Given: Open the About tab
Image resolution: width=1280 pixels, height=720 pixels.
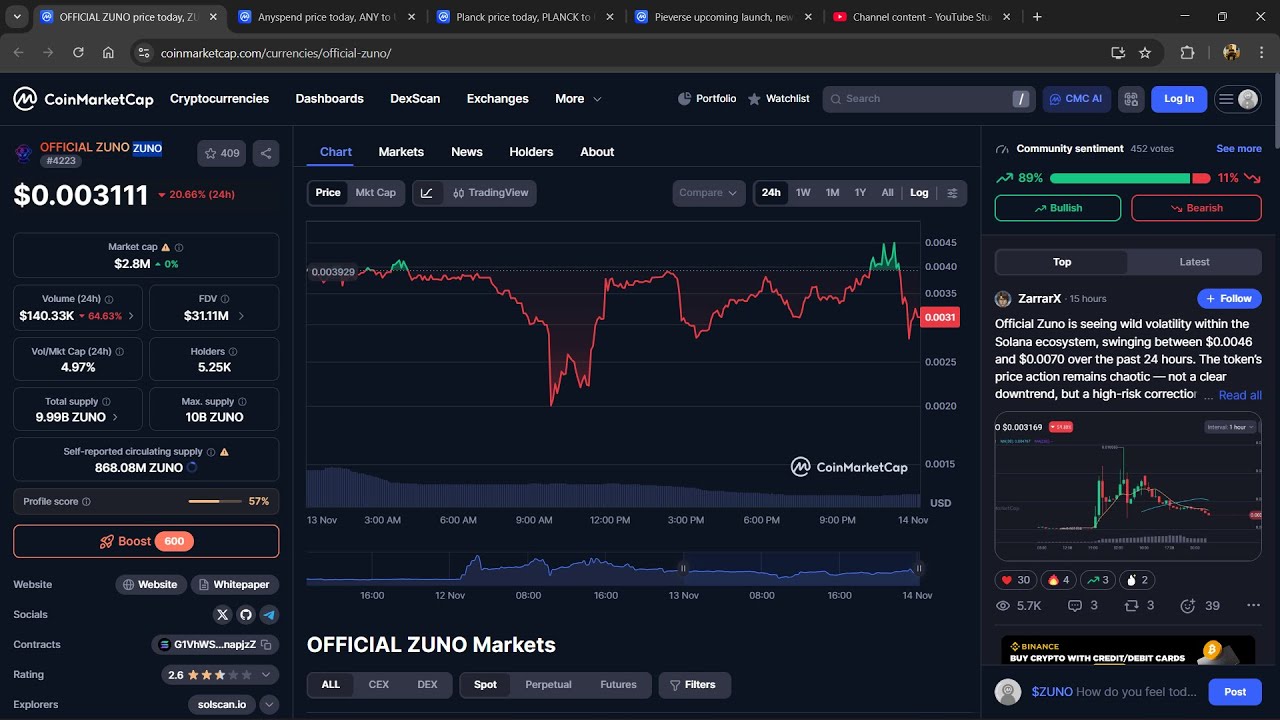Looking at the screenshot, I should point(597,152).
